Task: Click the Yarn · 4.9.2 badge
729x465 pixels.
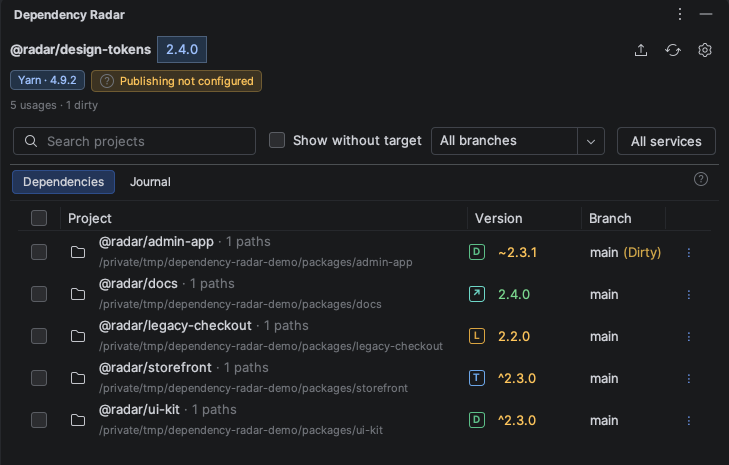Action: [x=47, y=80]
